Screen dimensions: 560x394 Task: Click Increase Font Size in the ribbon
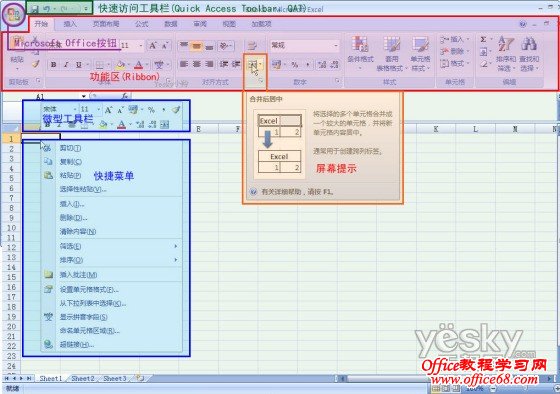[152, 45]
